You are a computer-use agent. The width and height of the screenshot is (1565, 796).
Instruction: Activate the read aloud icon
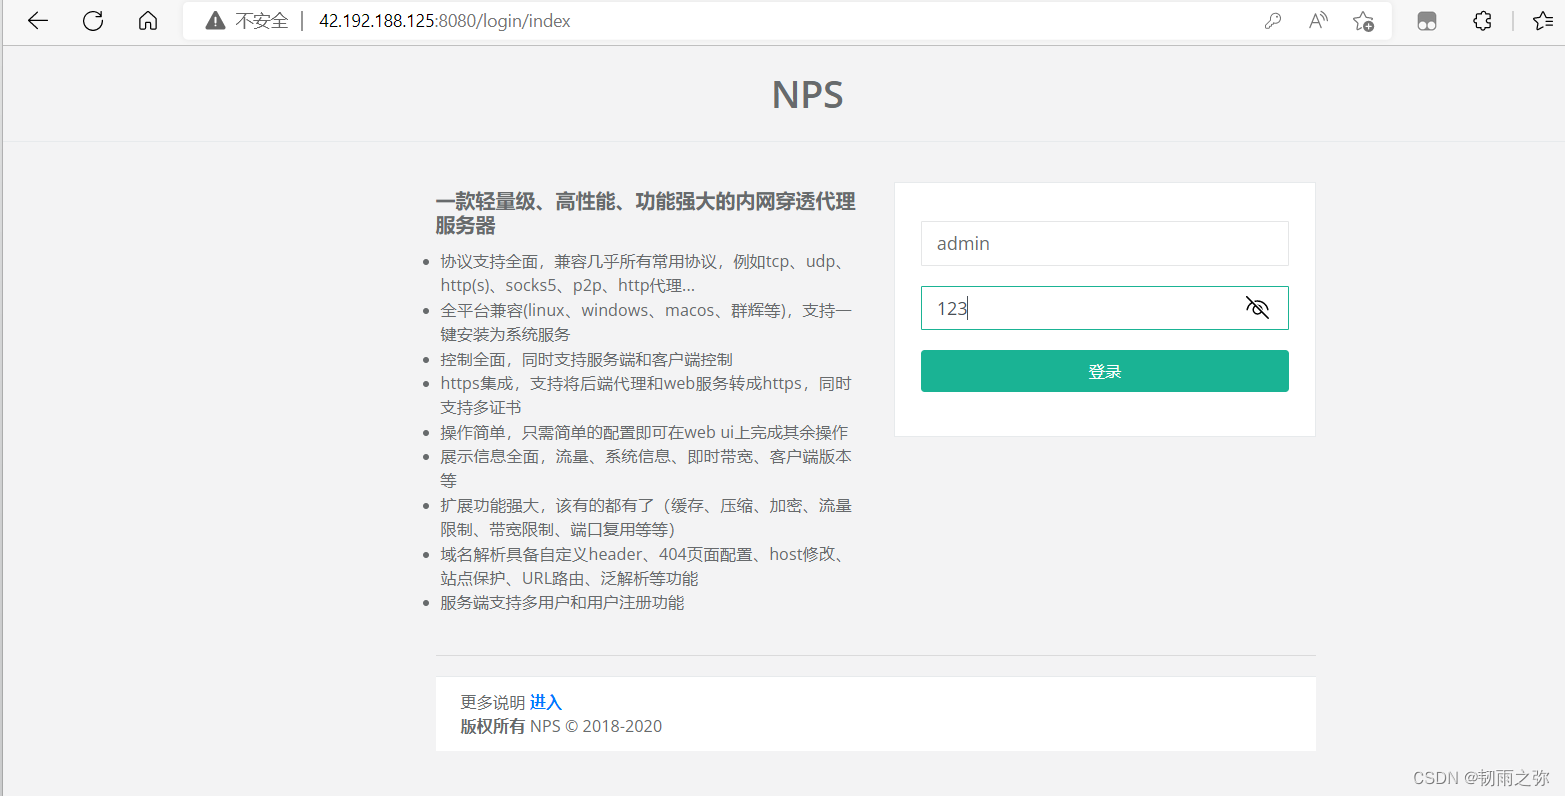1318,21
